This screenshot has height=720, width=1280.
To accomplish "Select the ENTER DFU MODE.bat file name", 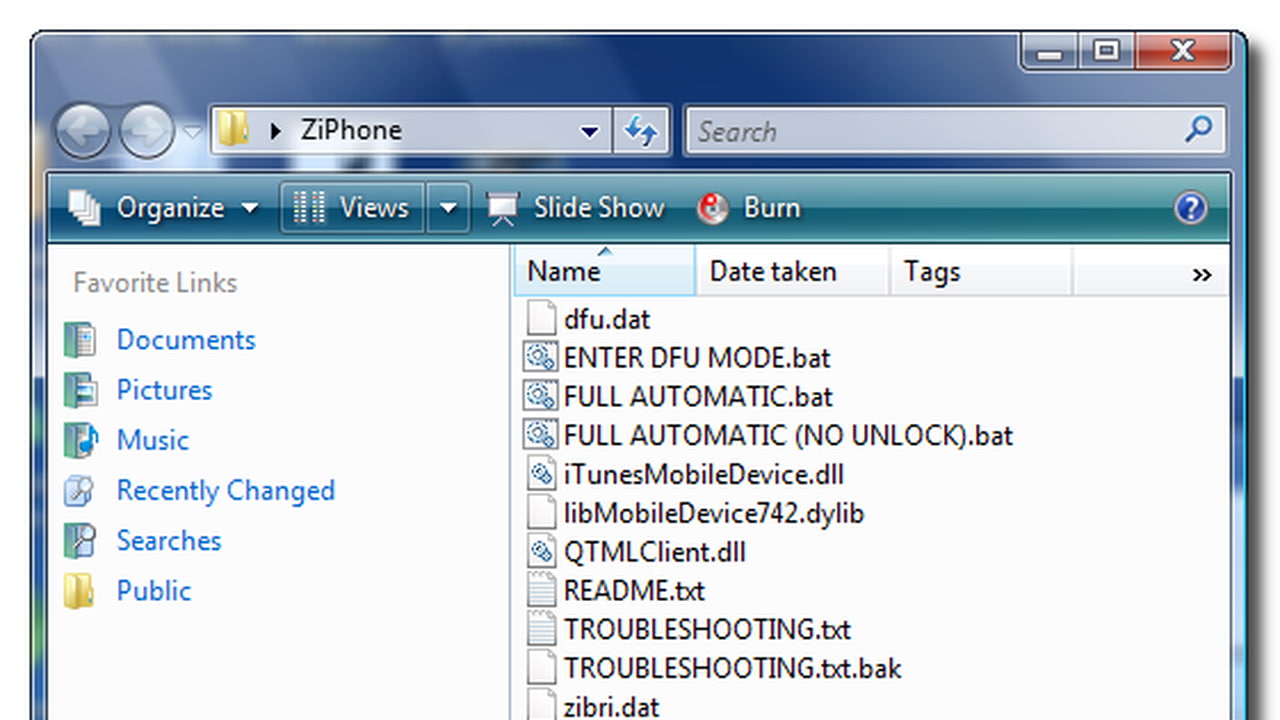I will [697, 358].
